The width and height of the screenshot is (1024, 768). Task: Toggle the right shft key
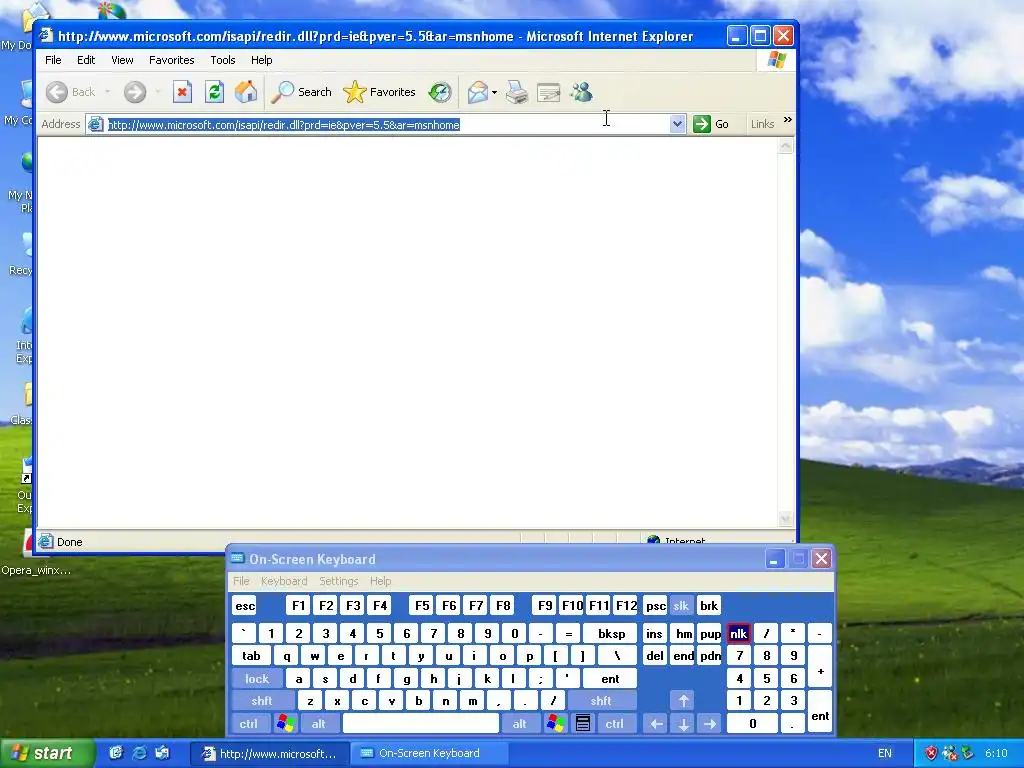tap(601, 701)
